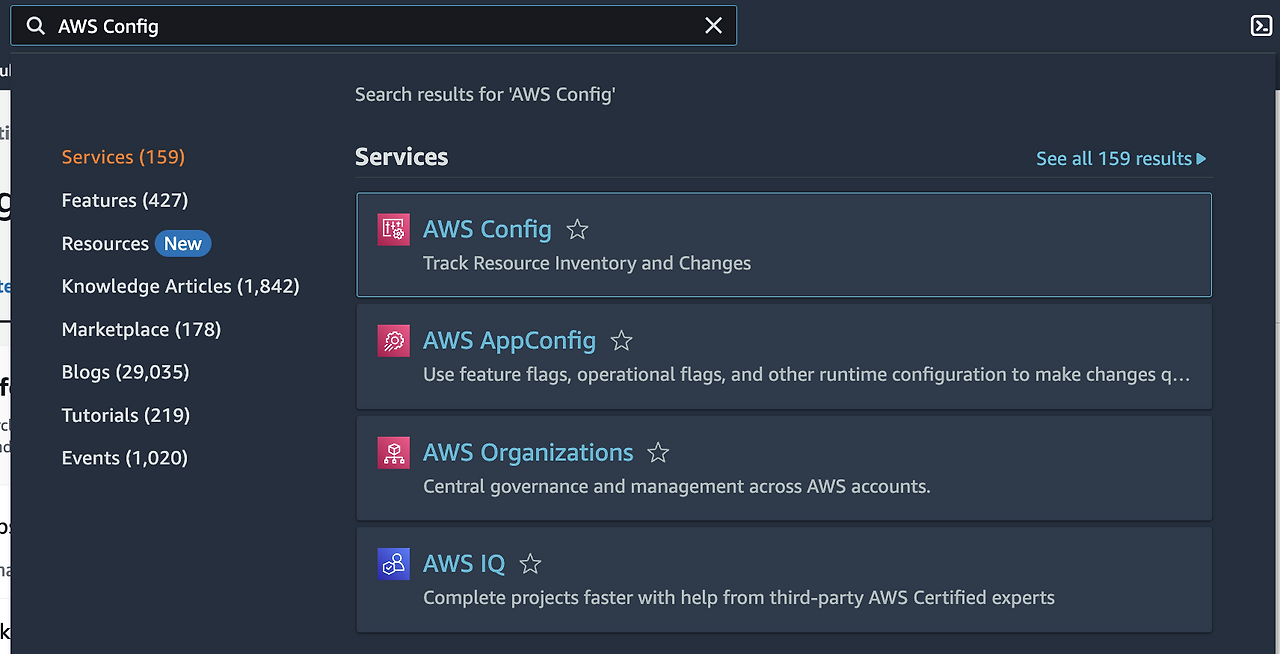Screen dimensions: 1280x654
Task: Favorite AWS Config with the star
Action: 577,230
